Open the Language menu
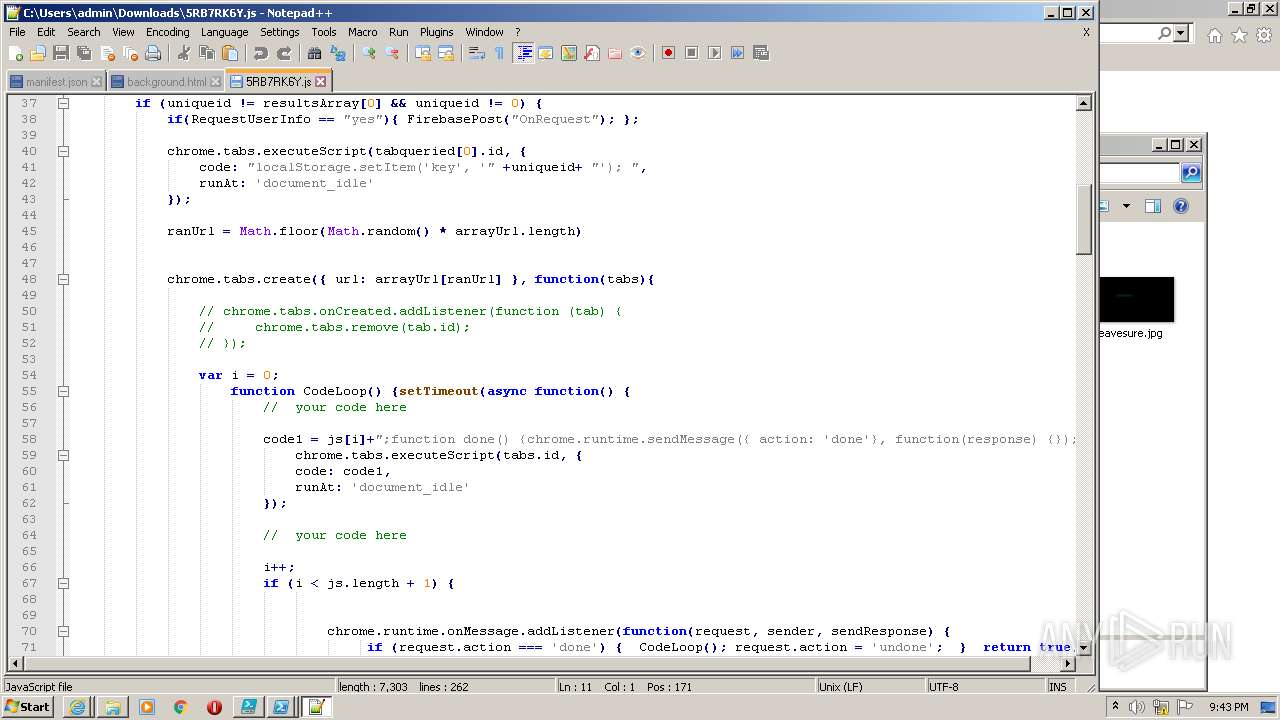The image size is (1280, 720). 224,32
